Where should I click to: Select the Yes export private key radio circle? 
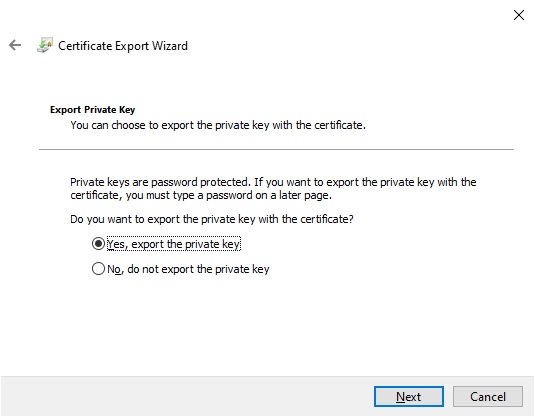(x=98, y=244)
